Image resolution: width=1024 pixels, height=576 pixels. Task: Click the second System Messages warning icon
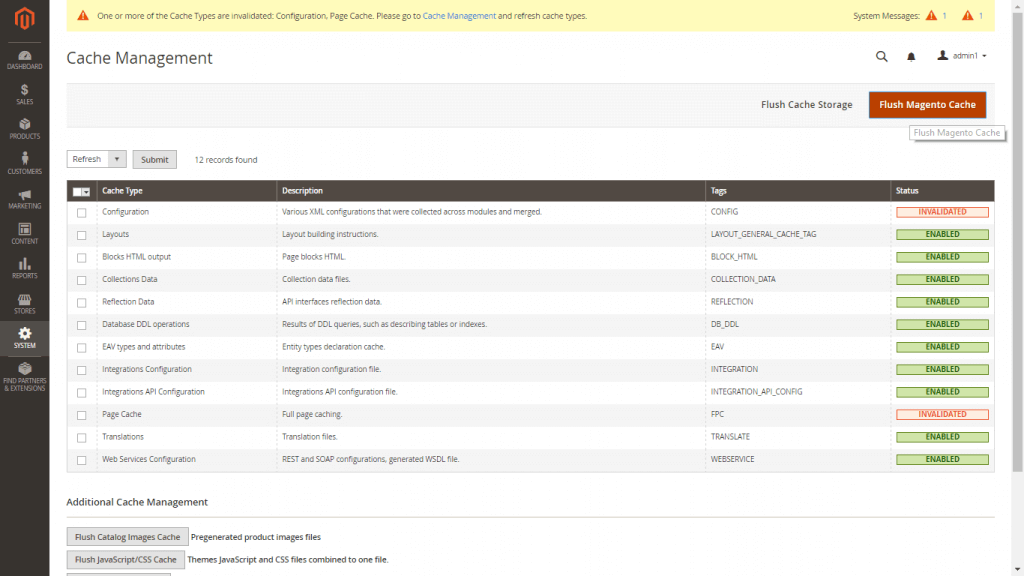pos(968,16)
